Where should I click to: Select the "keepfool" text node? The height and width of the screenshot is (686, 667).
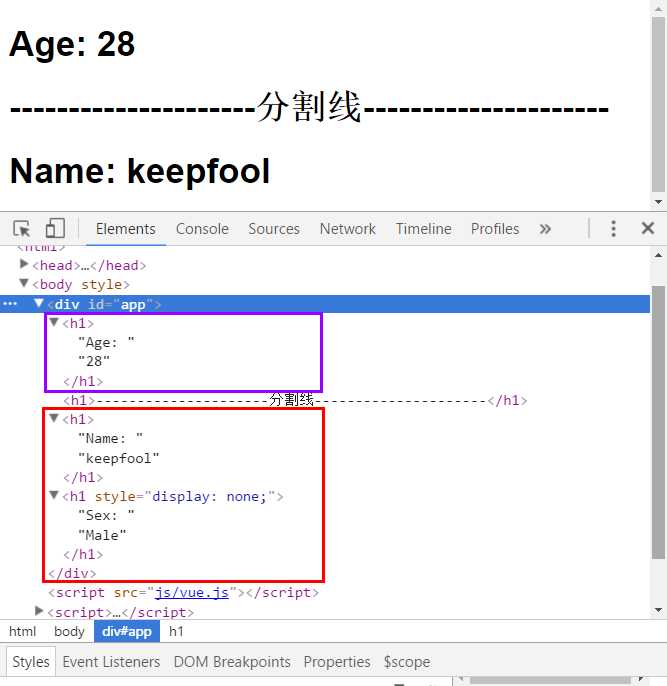pyautogui.click(x=119, y=458)
